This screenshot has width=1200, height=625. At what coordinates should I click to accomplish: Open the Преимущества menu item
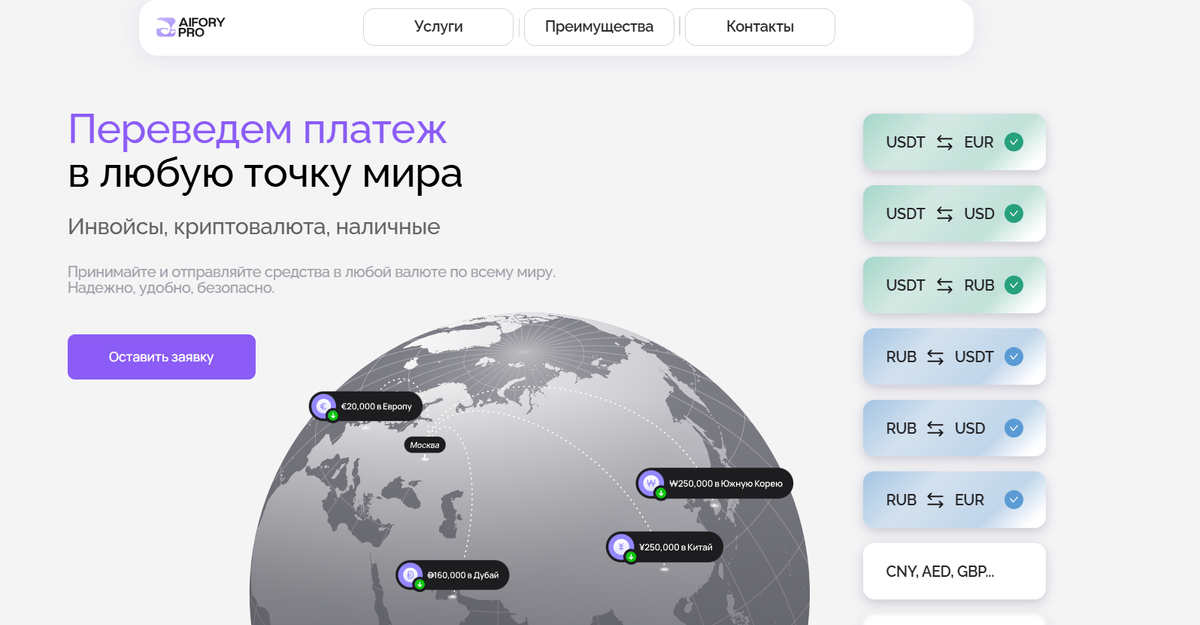[598, 27]
